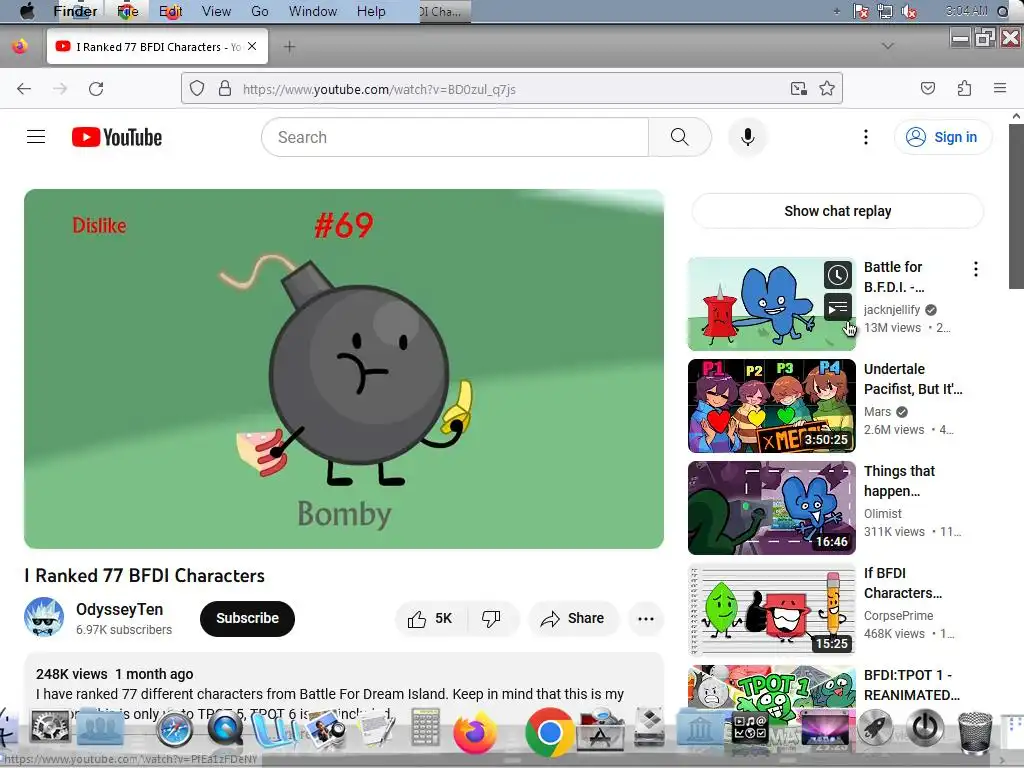Reload the page with refresh icon
This screenshot has width=1024, height=768.
(x=96, y=89)
